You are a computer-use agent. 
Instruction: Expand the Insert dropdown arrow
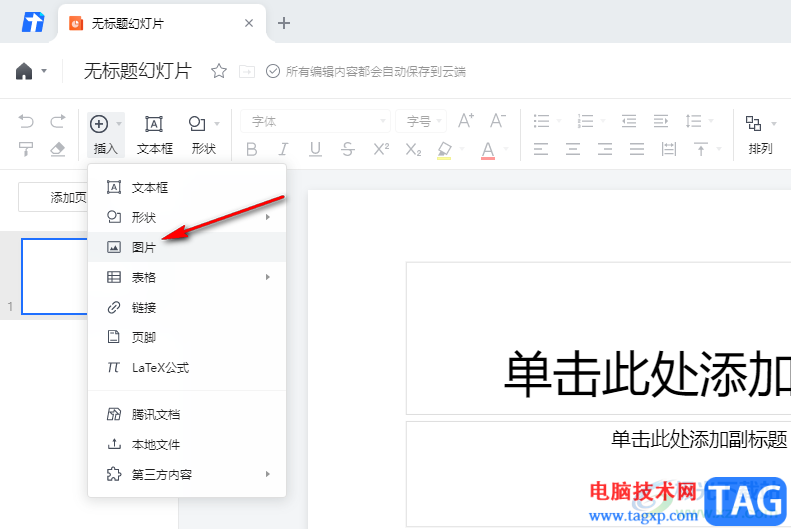[x=119, y=124]
